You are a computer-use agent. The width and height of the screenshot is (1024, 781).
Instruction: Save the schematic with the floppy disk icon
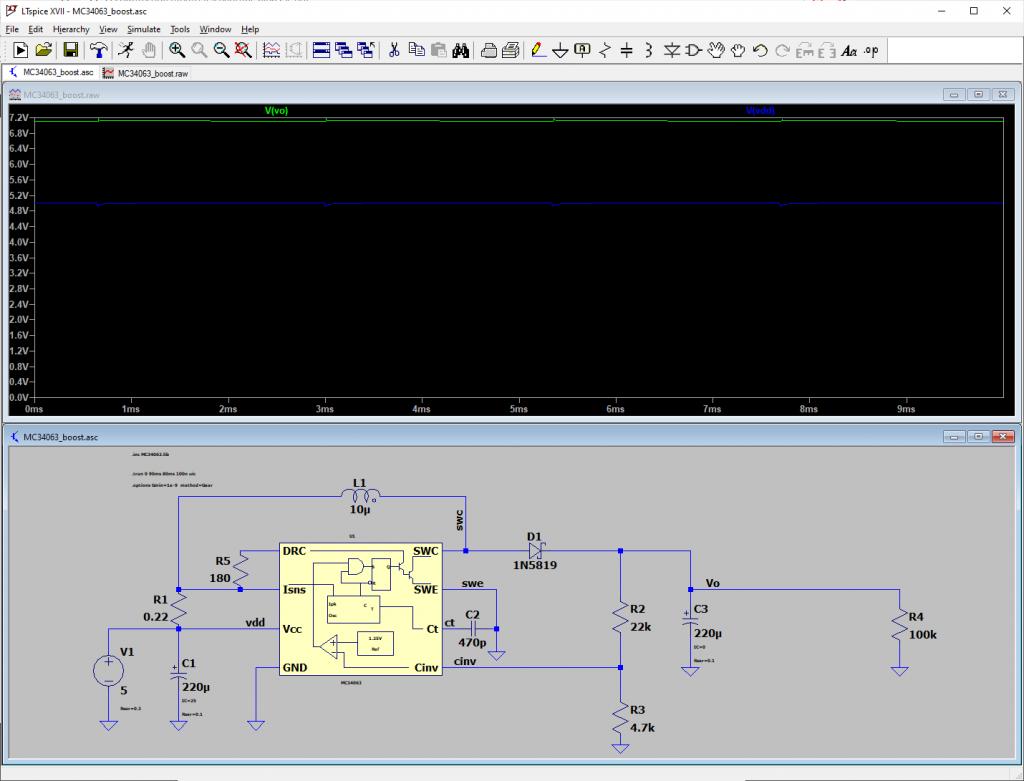pos(71,50)
